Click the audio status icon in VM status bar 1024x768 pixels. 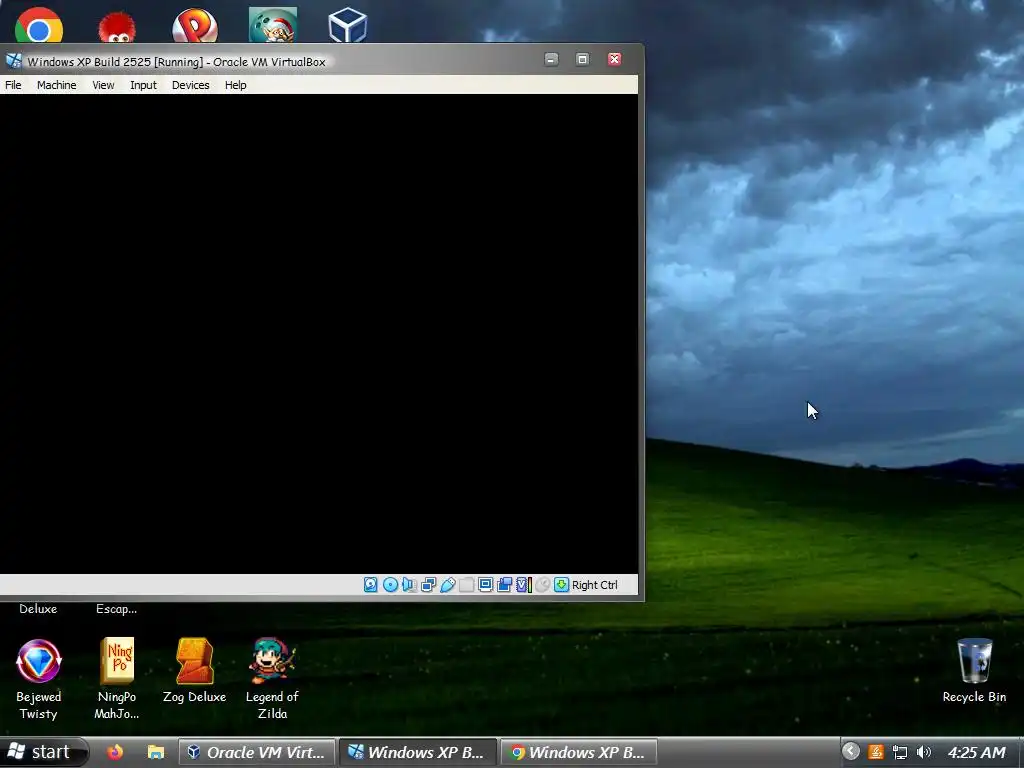click(409, 584)
